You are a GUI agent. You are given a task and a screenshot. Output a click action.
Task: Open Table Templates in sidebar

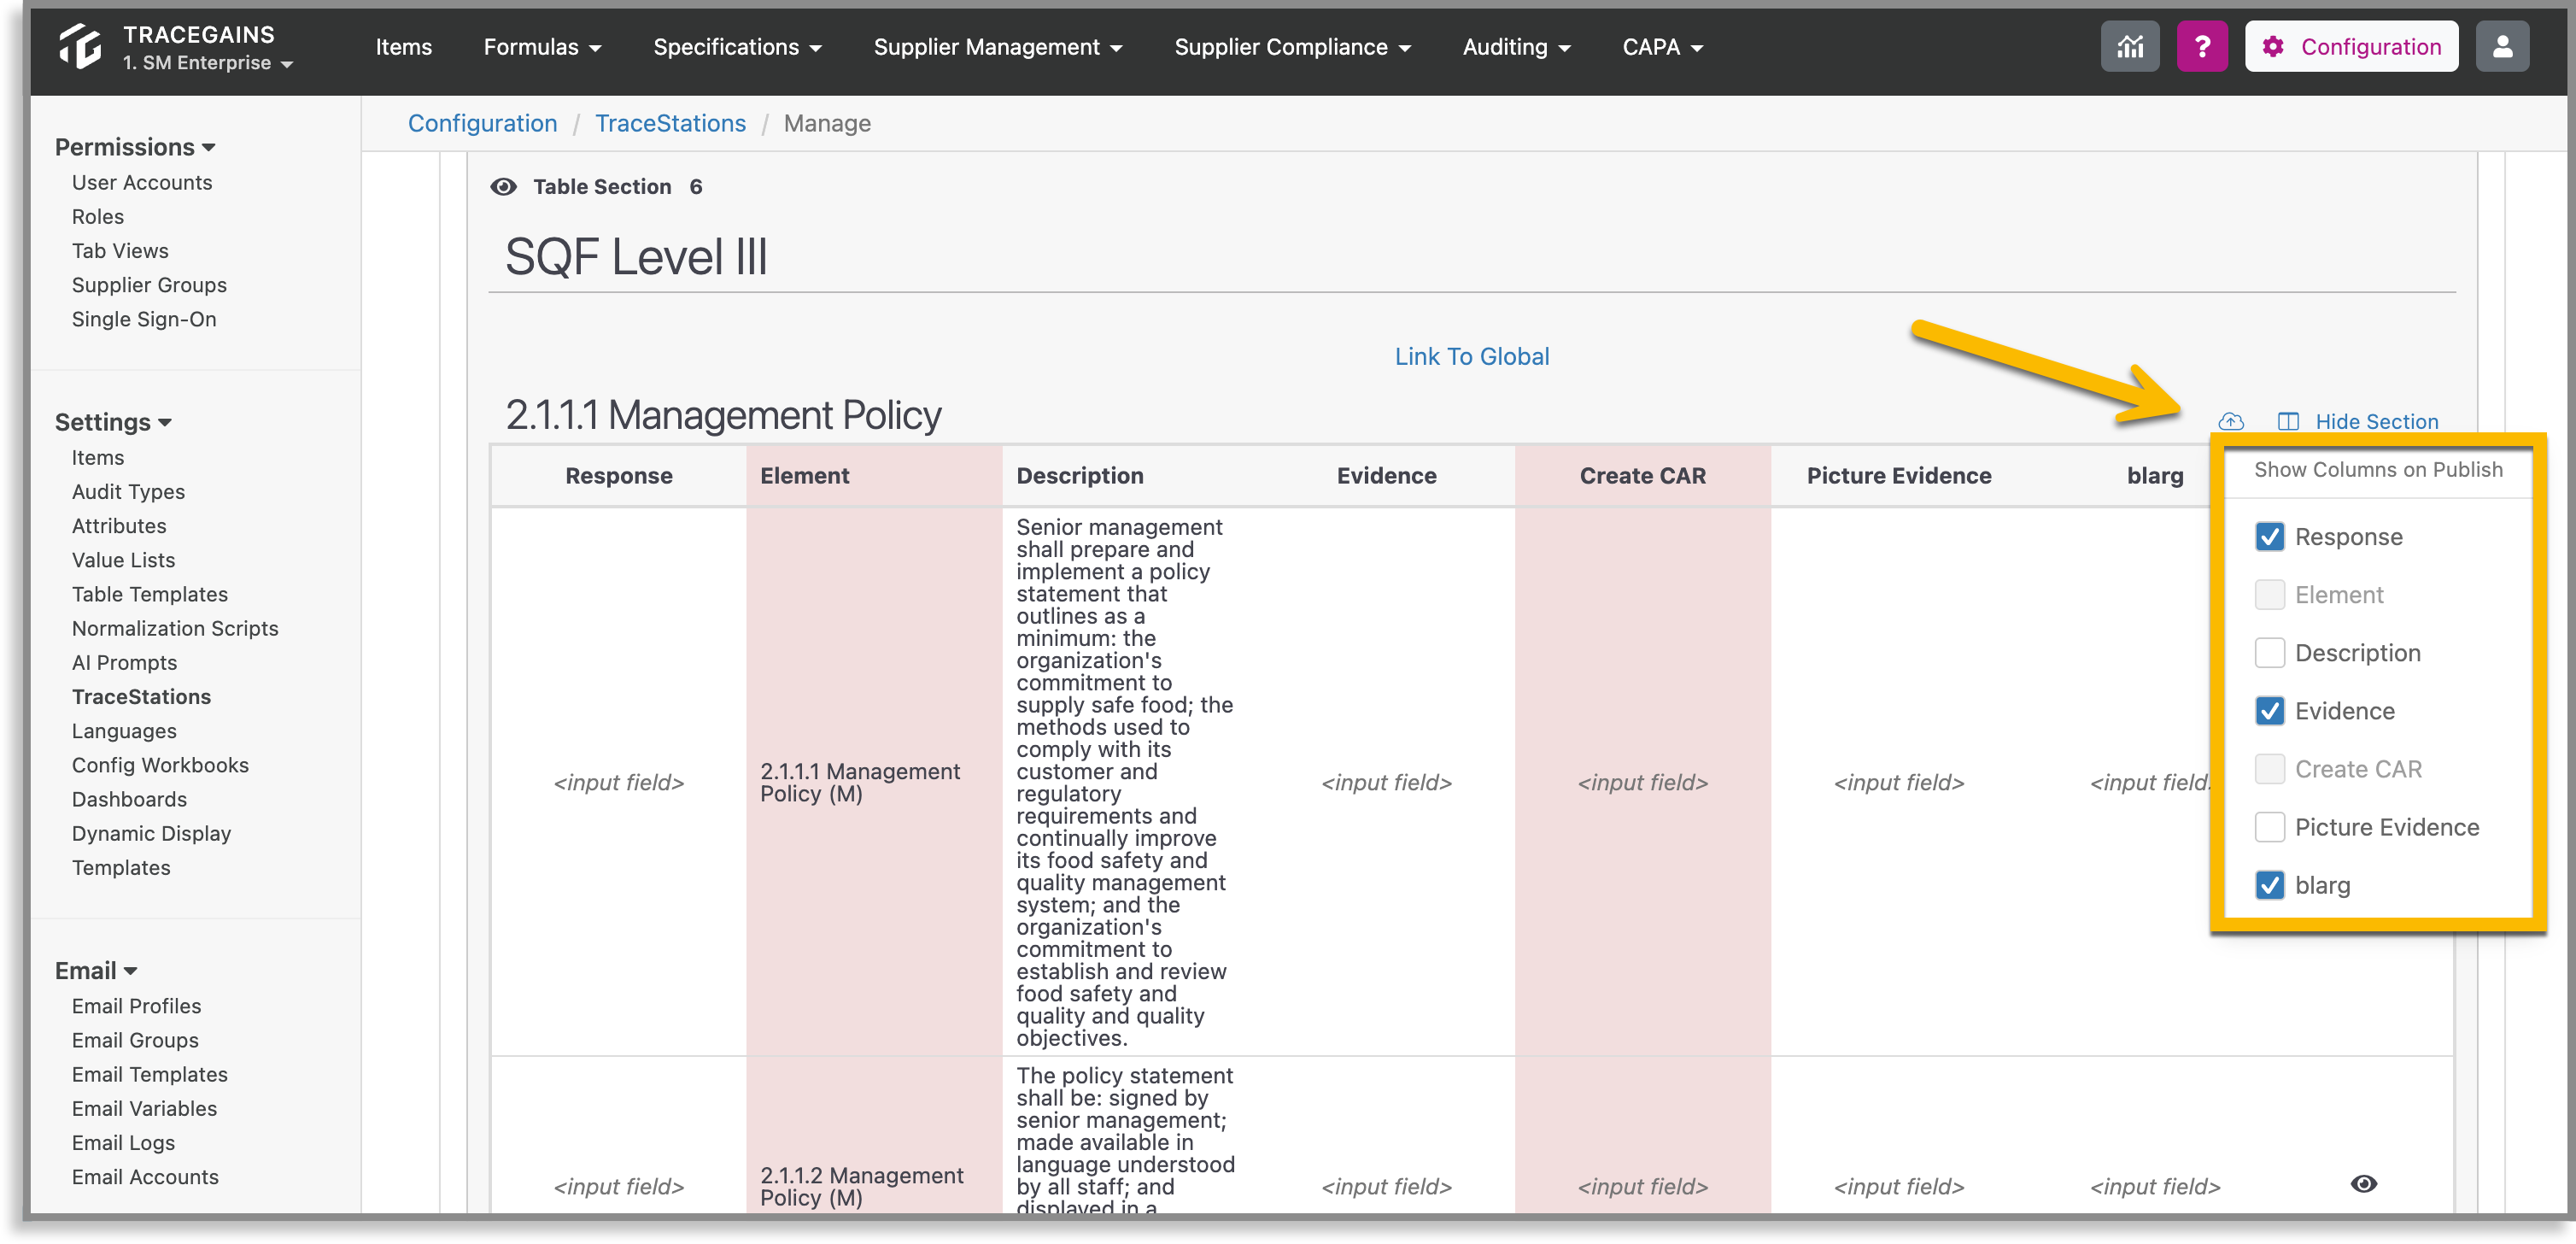pyautogui.click(x=150, y=594)
